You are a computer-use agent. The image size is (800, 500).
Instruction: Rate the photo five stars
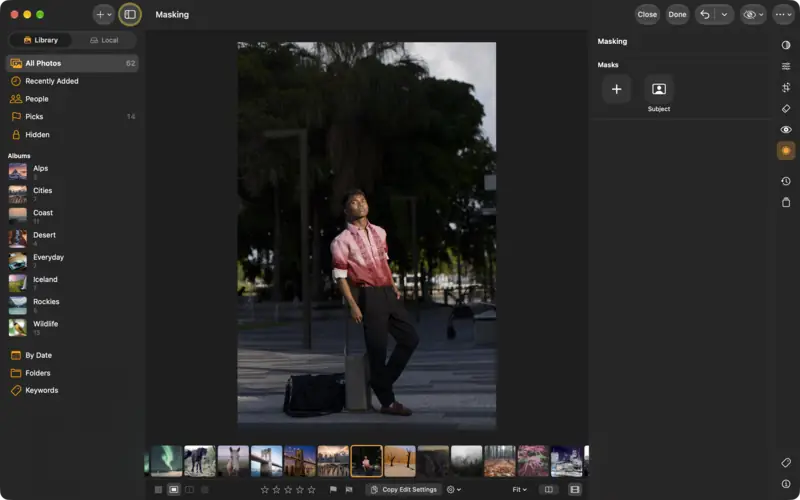(311, 490)
